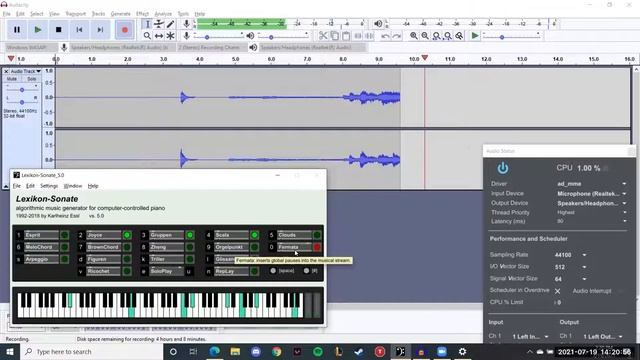Click the Zoom In magnifier icon
Viewport: 640px width, 360px height.
coord(413,36)
